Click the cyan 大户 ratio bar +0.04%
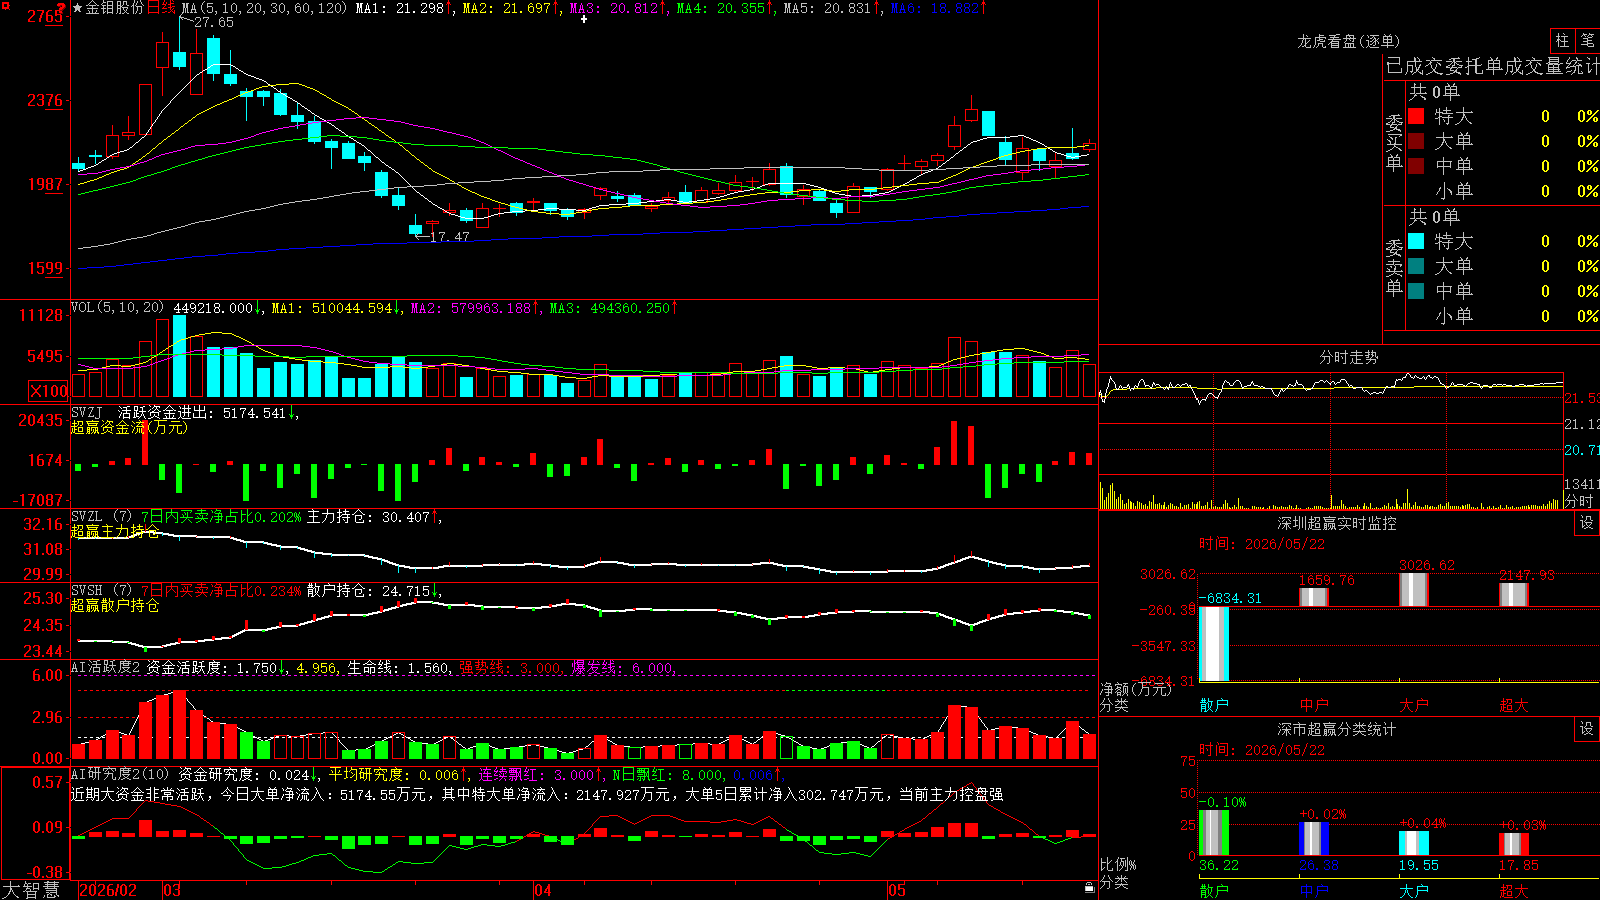1600x900 pixels. (x=1414, y=843)
